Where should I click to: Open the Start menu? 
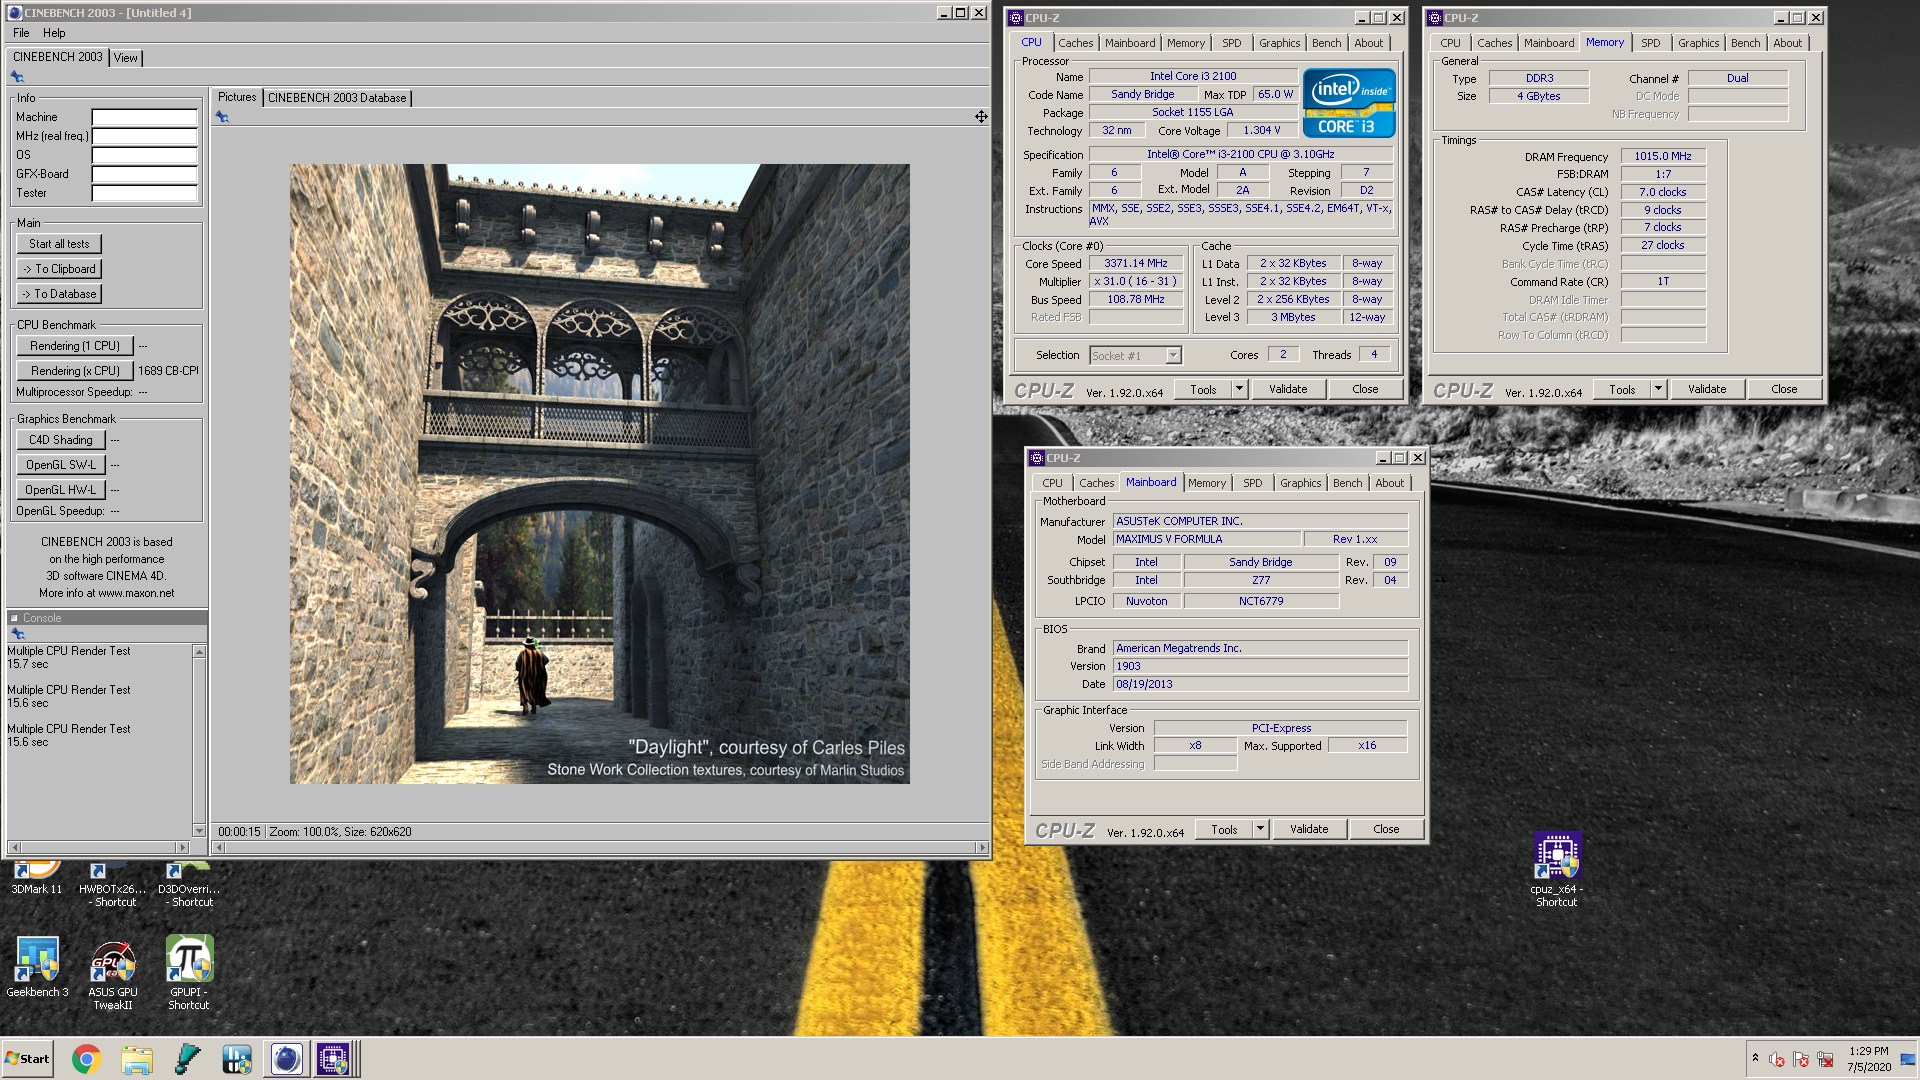[27, 1059]
